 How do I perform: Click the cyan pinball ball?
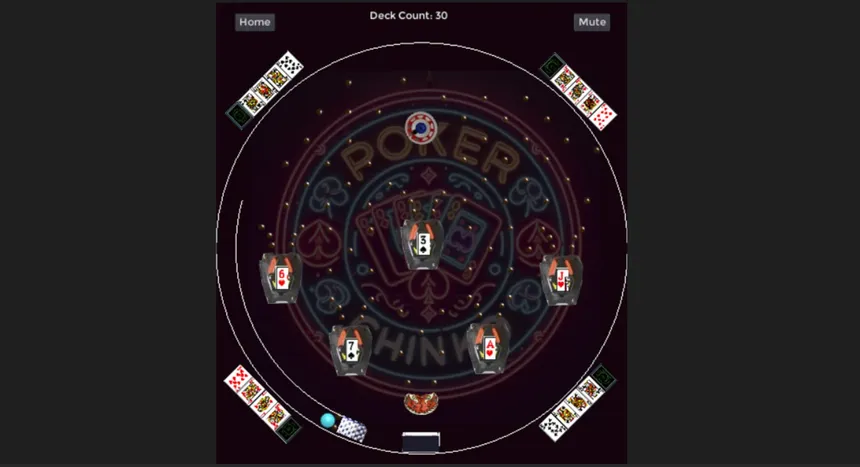click(x=327, y=421)
